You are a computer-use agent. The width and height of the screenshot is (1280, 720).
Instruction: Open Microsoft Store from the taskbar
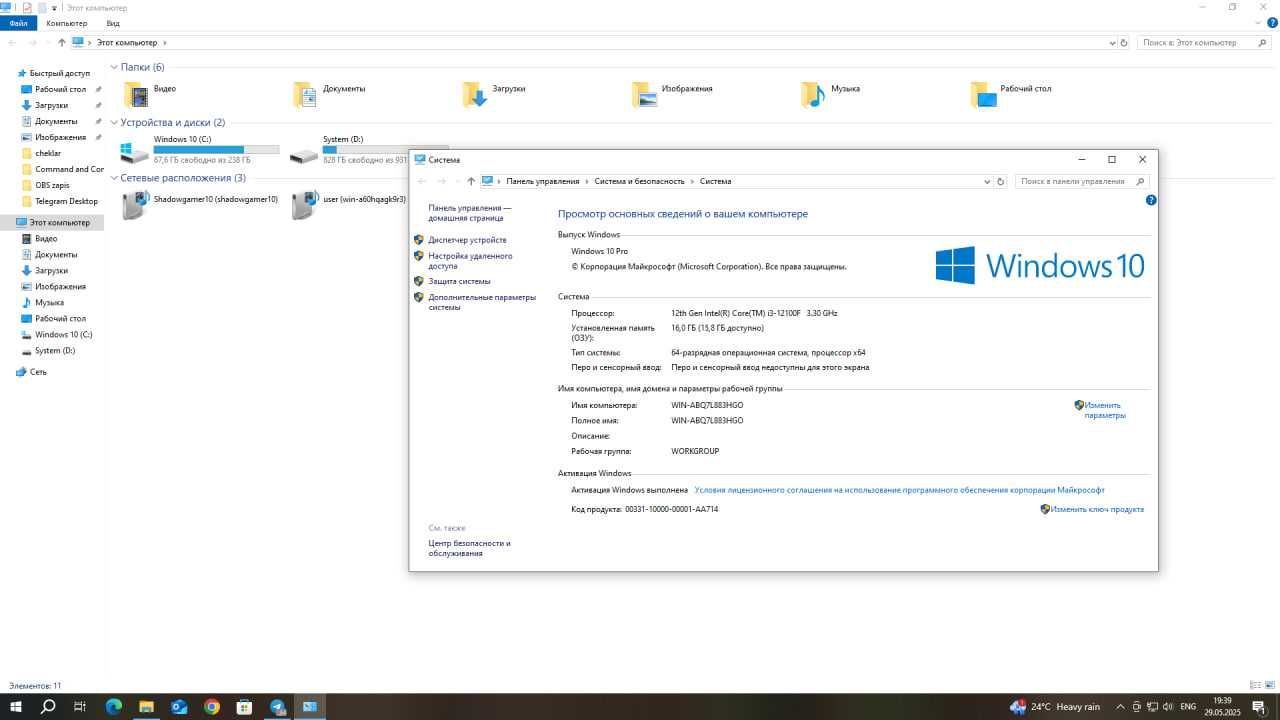pyautogui.click(x=244, y=707)
